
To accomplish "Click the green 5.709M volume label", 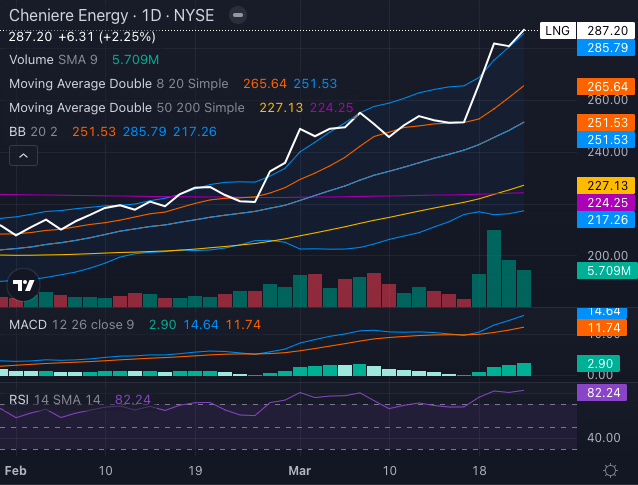I will [x=607, y=270].
